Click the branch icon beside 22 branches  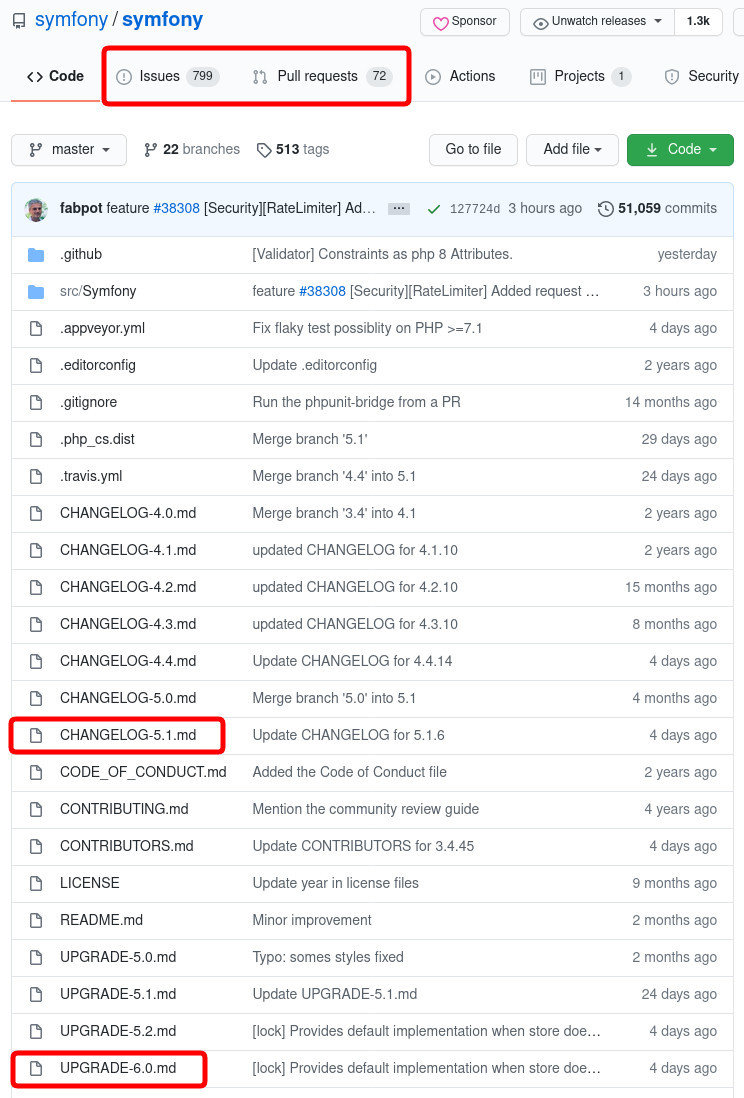click(151, 150)
